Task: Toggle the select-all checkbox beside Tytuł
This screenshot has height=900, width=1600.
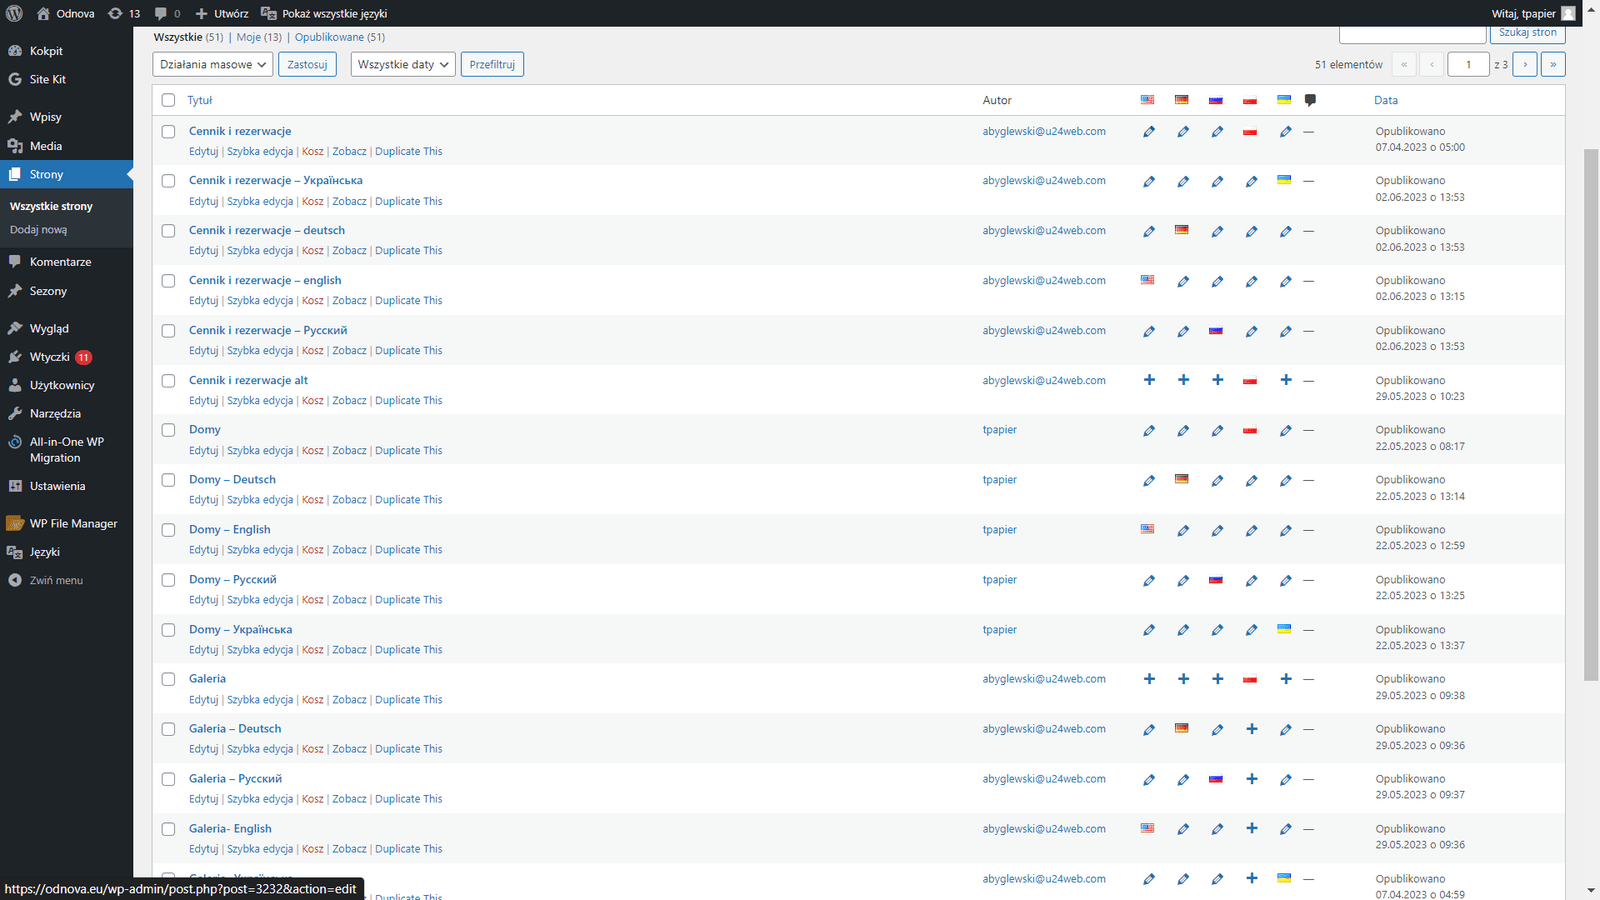Action: coord(168,100)
